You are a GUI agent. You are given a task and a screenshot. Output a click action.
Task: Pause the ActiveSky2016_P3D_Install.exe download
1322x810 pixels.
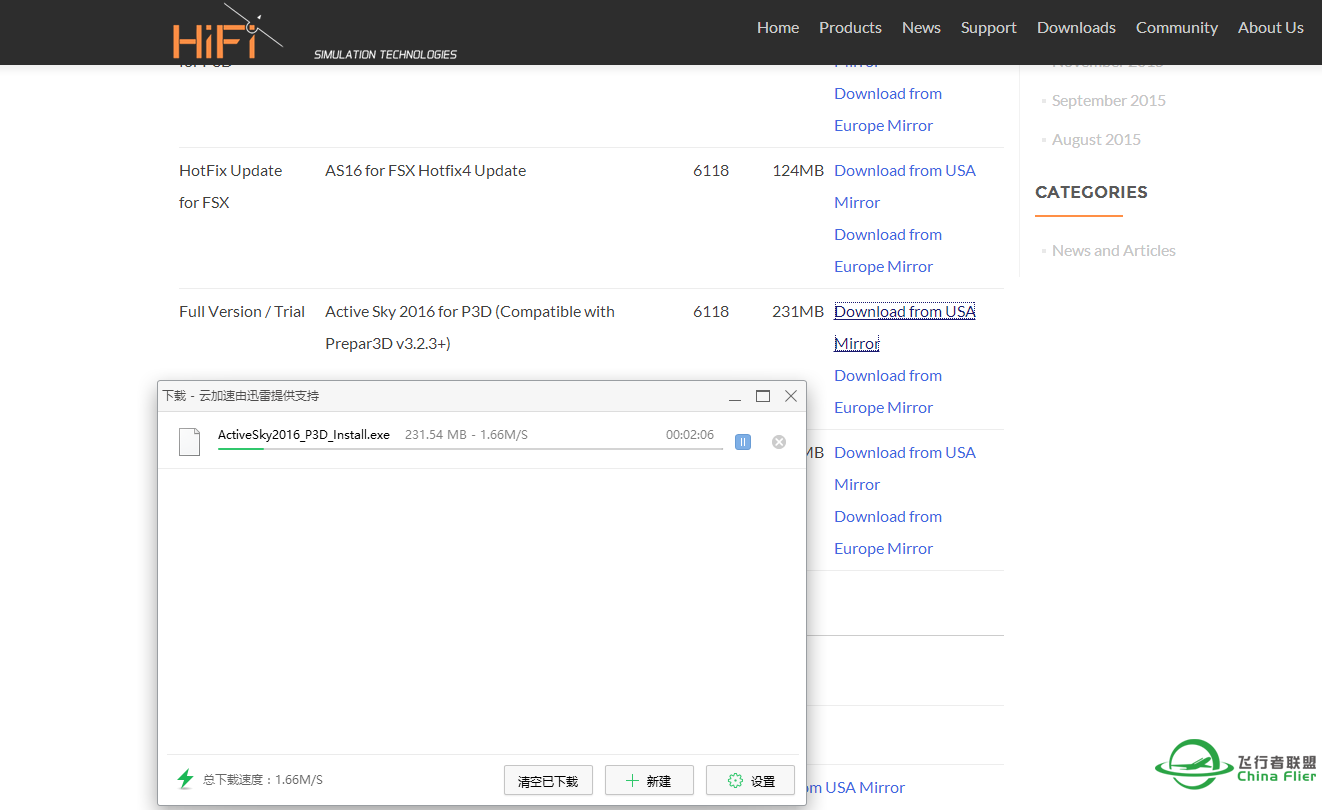743,442
